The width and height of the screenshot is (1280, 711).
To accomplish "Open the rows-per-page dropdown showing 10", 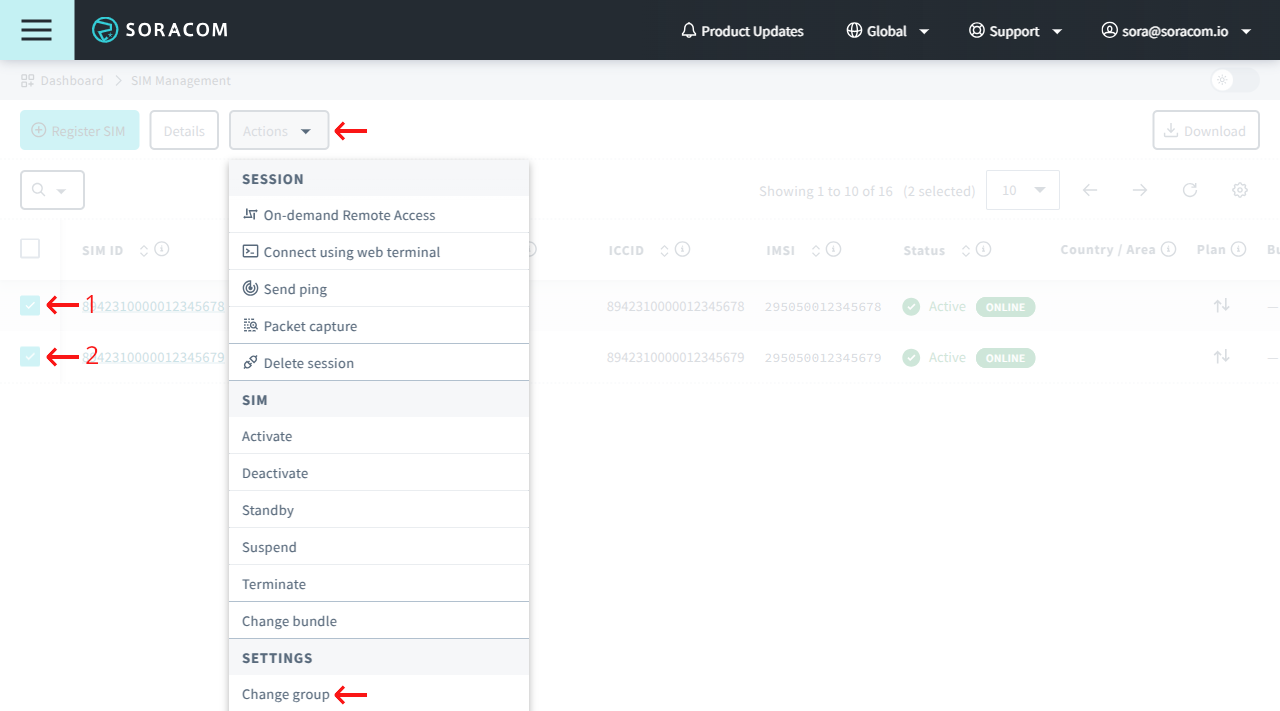I will (1022, 190).
